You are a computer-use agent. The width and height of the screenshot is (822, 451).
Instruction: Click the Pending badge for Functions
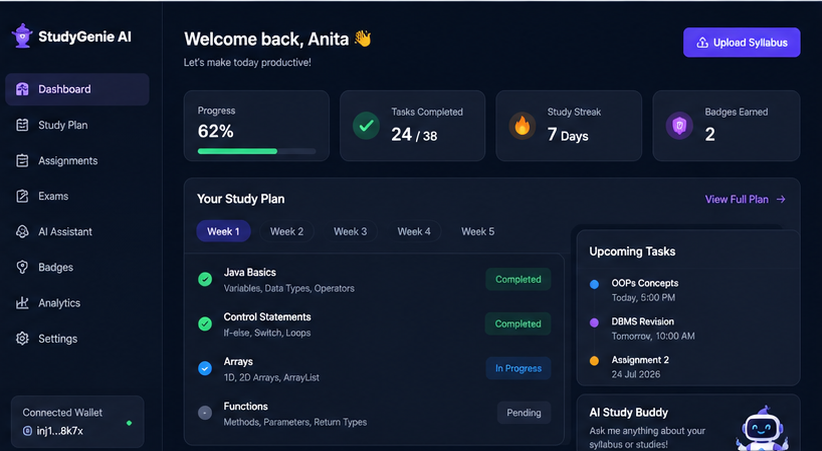point(524,413)
